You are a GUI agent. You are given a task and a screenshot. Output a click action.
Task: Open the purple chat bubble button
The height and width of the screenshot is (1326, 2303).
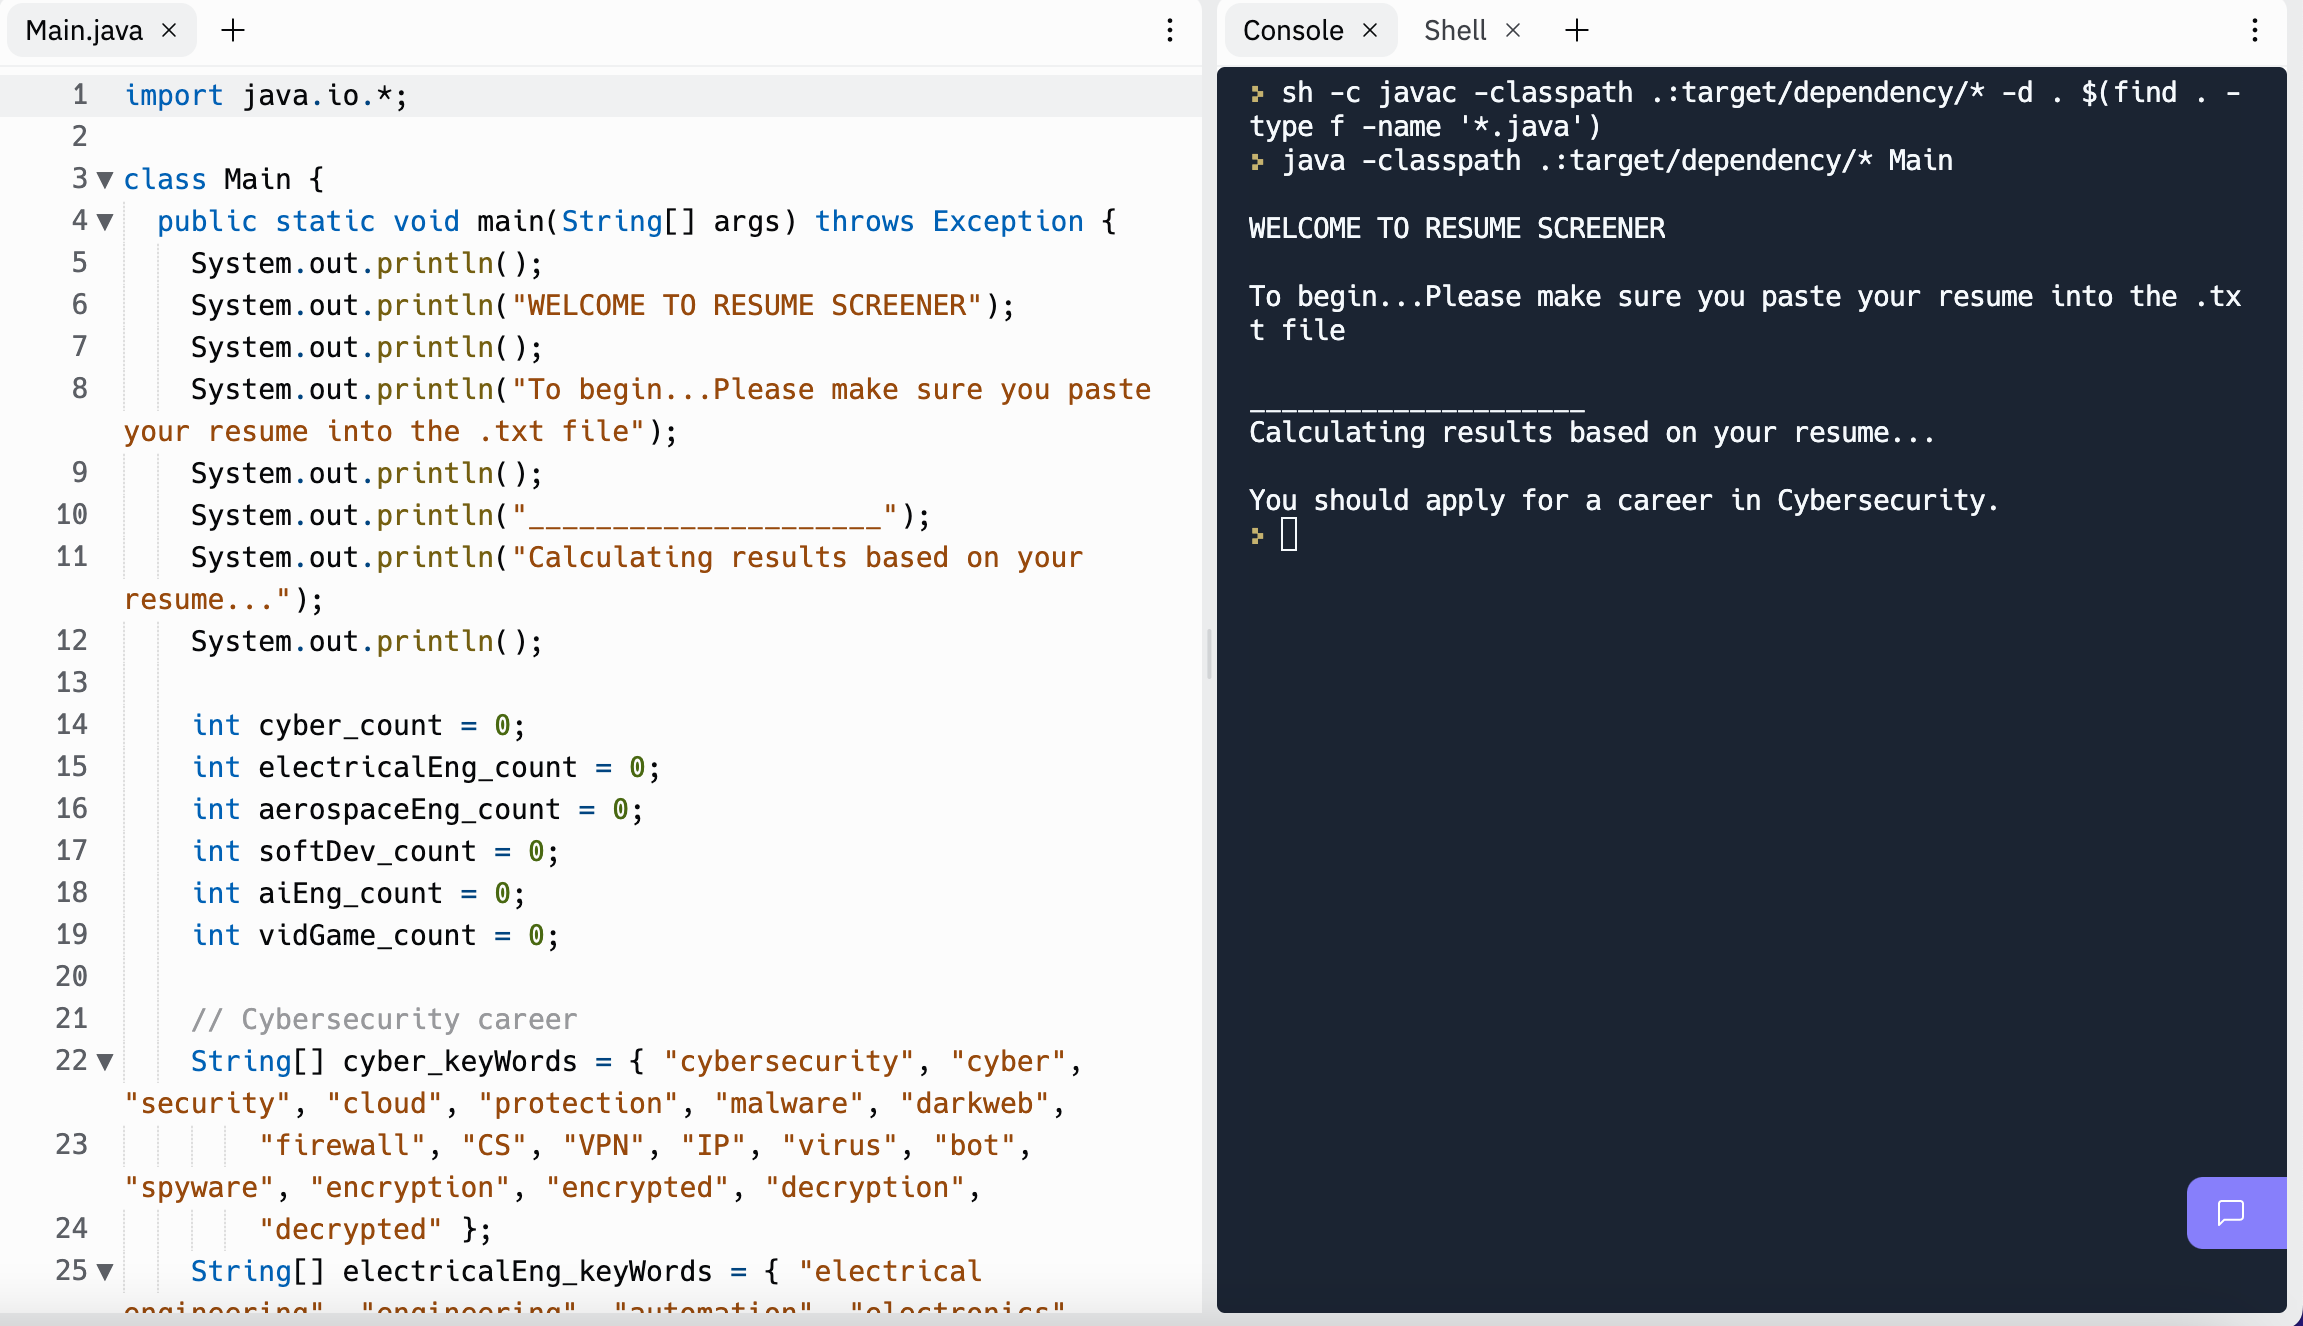point(2231,1212)
